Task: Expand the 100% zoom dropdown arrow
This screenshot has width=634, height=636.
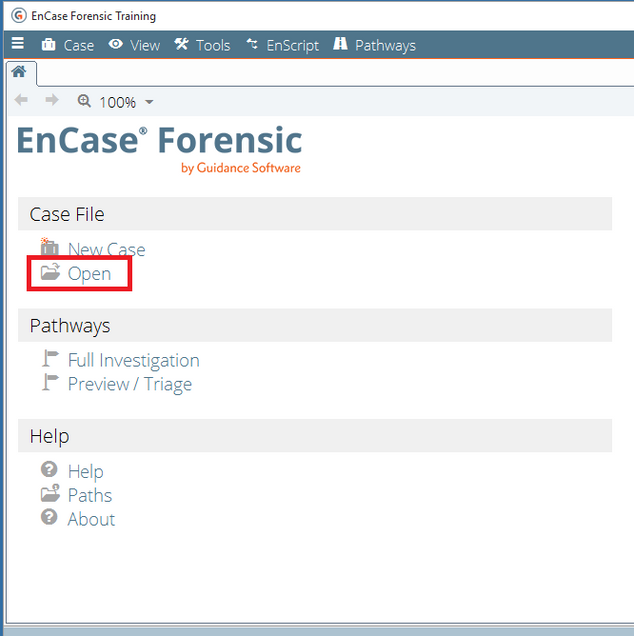Action: [149, 102]
